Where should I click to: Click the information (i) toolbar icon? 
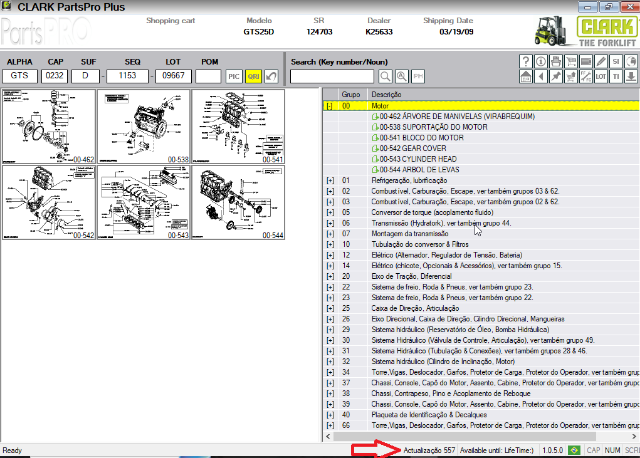point(541,61)
